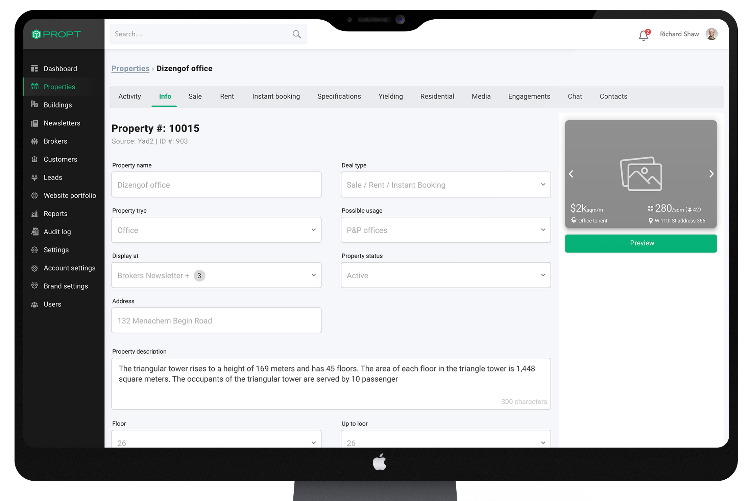Click the Buildings sidebar icon
Viewport: 751px width, 501px height.
pyautogui.click(x=34, y=104)
